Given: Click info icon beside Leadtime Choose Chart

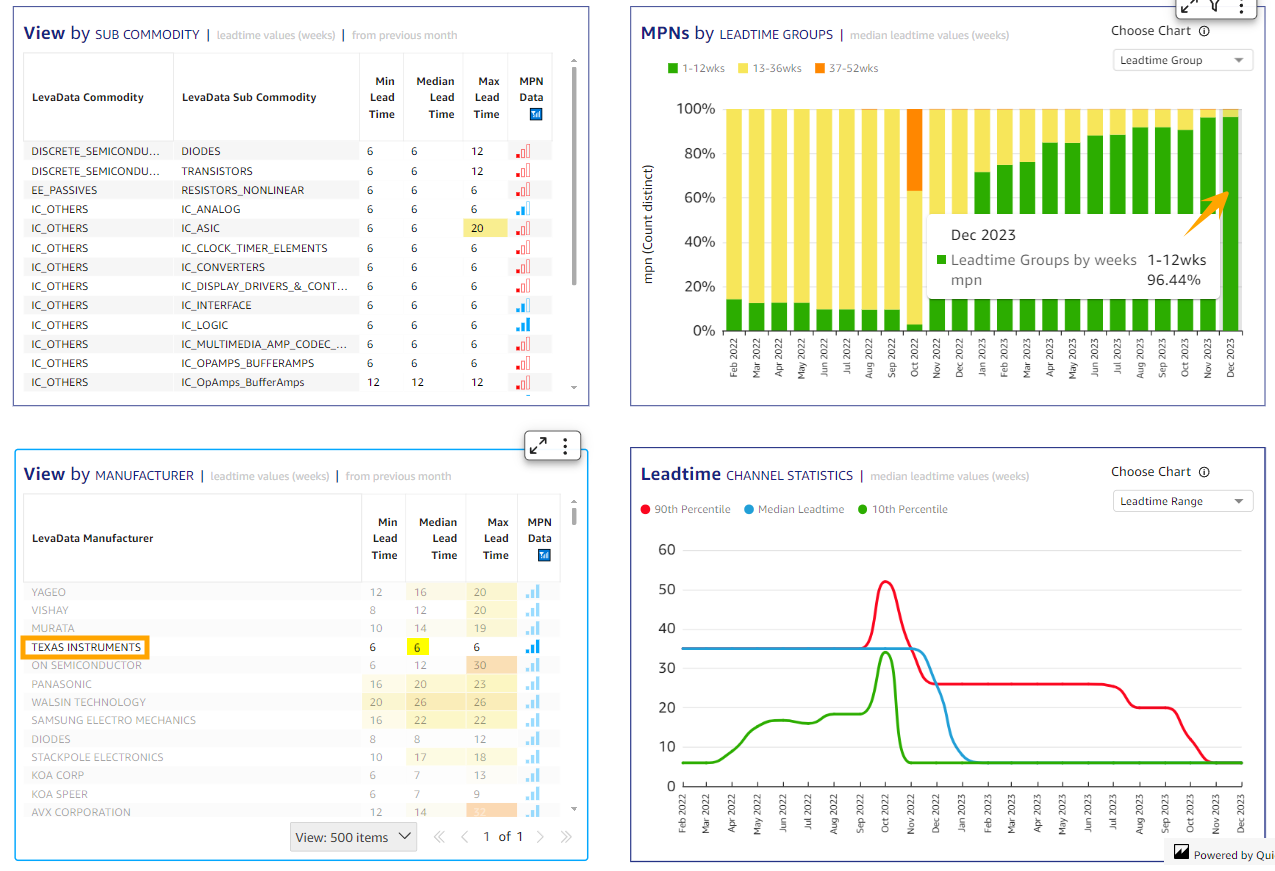Looking at the screenshot, I should click(1204, 472).
